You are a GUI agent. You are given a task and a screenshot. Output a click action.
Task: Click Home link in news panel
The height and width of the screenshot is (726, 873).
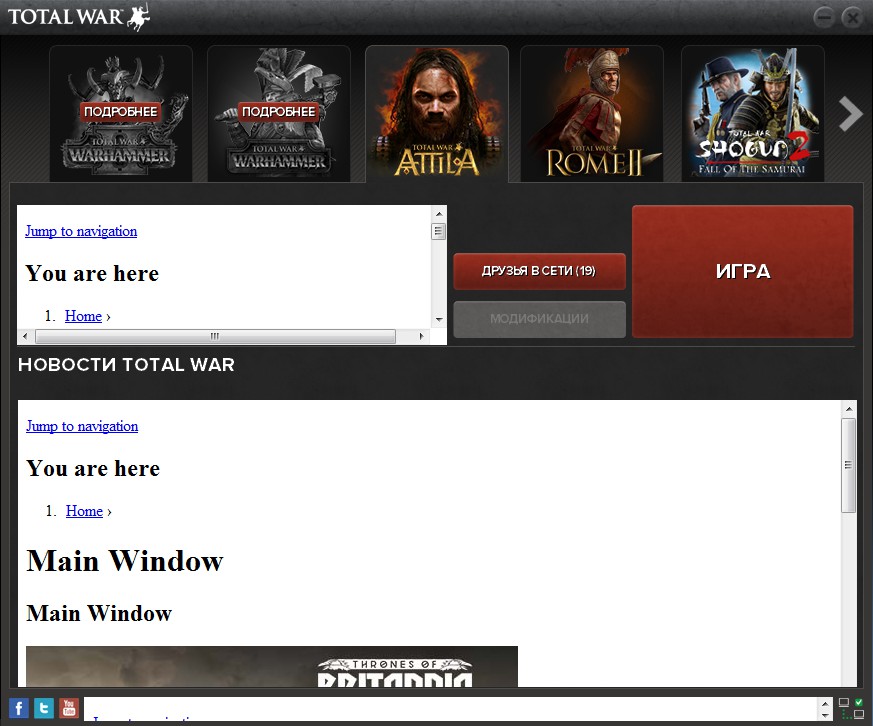click(x=85, y=511)
